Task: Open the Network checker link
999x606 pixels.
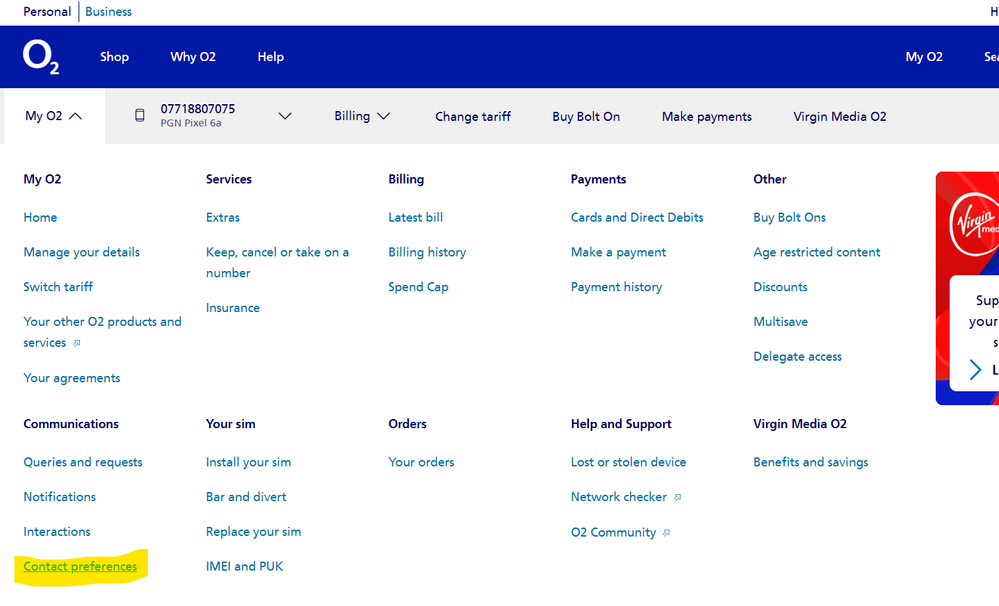Action: tap(619, 497)
